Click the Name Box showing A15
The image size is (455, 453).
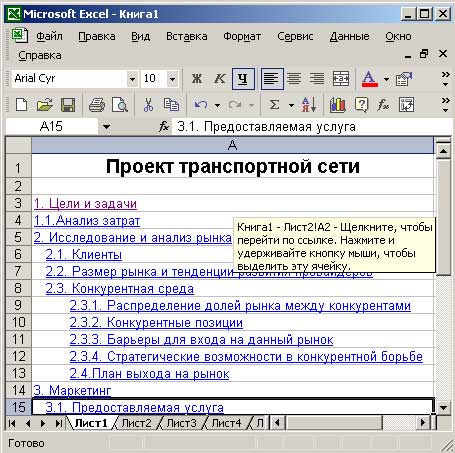(52, 127)
